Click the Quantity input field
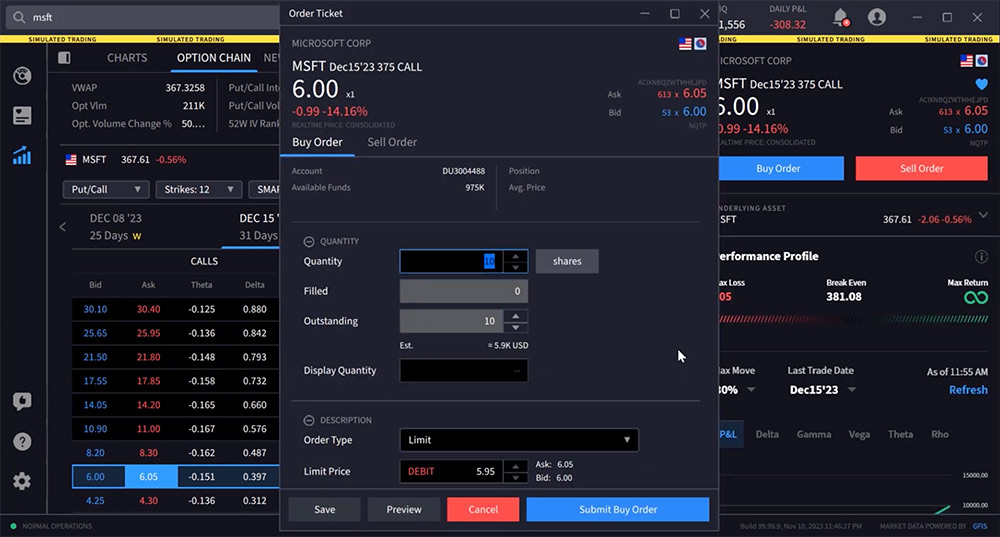Viewport: 1000px width, 537px height. pyautogui.click(x=452, y=261)
